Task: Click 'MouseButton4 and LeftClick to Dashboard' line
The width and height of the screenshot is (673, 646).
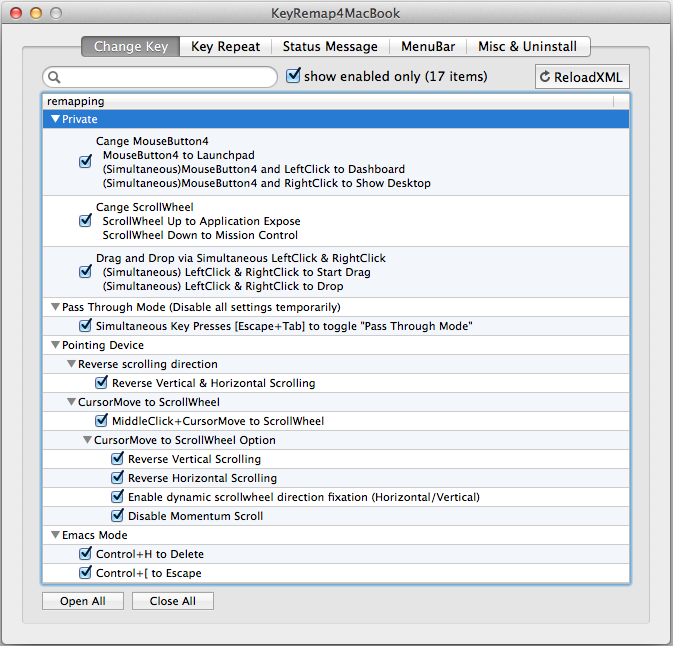Action: coord(254,169)
